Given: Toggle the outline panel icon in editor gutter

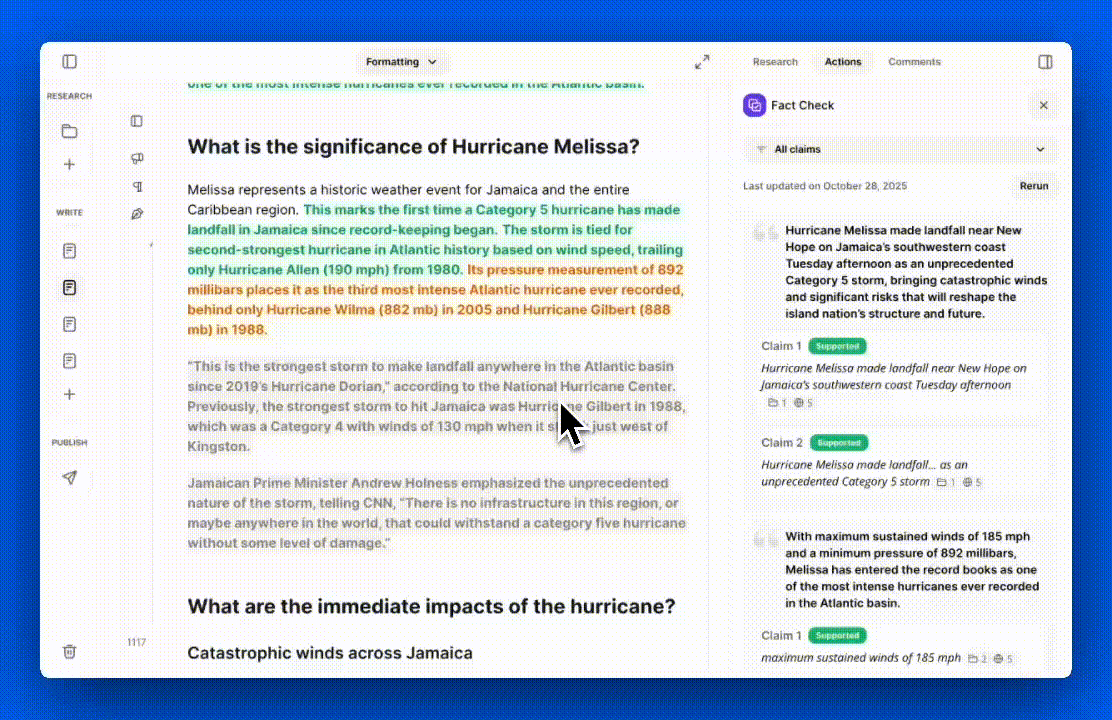Looking at the screenshot, I should click(137, 121).
